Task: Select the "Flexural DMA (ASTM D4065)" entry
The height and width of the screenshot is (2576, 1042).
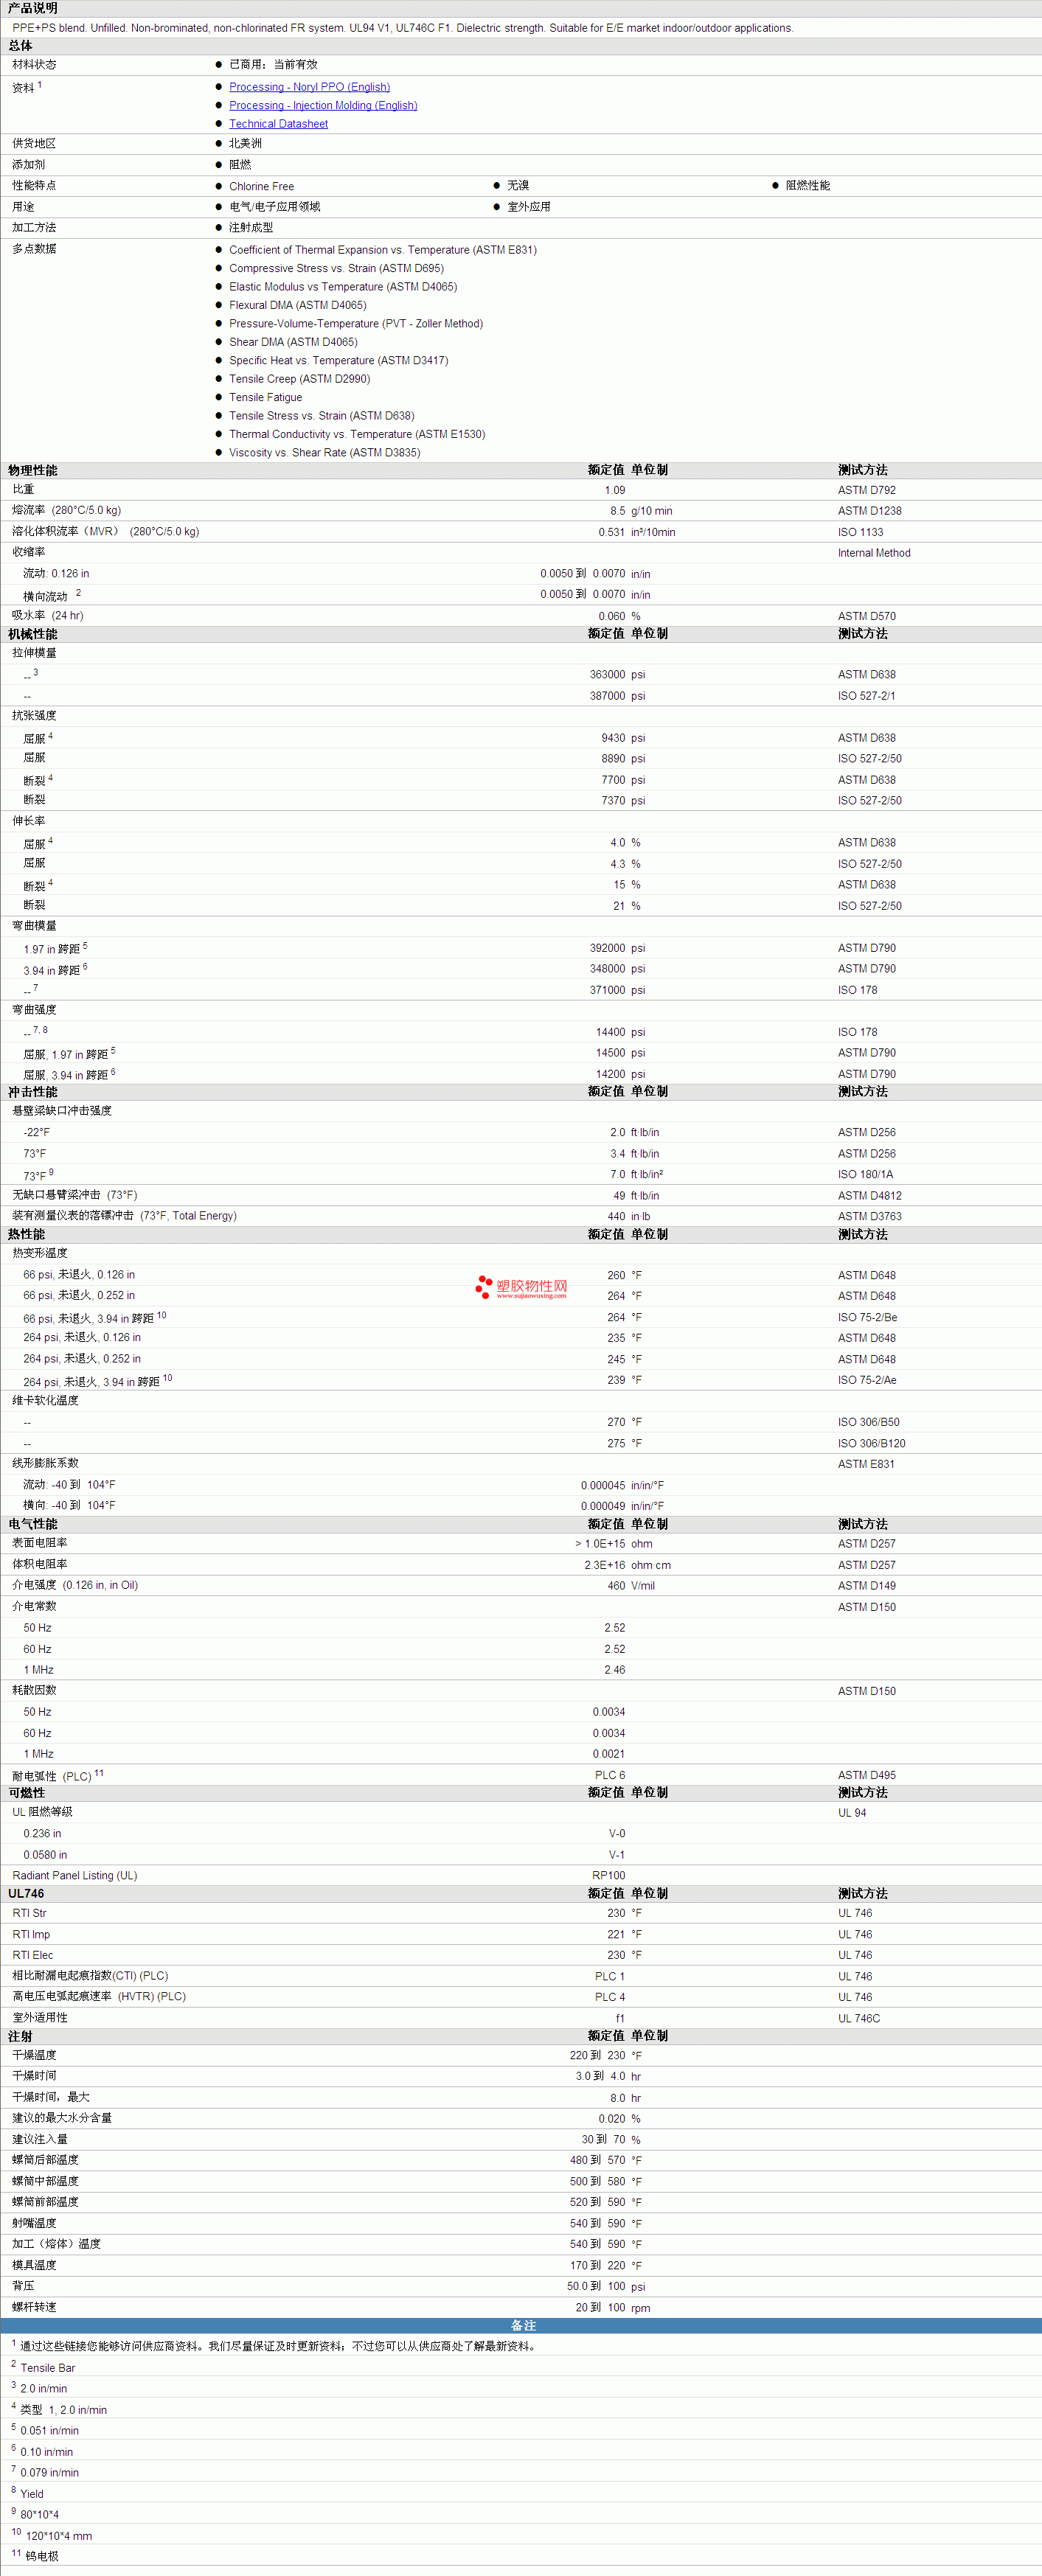Action: (x=297, y=305)
